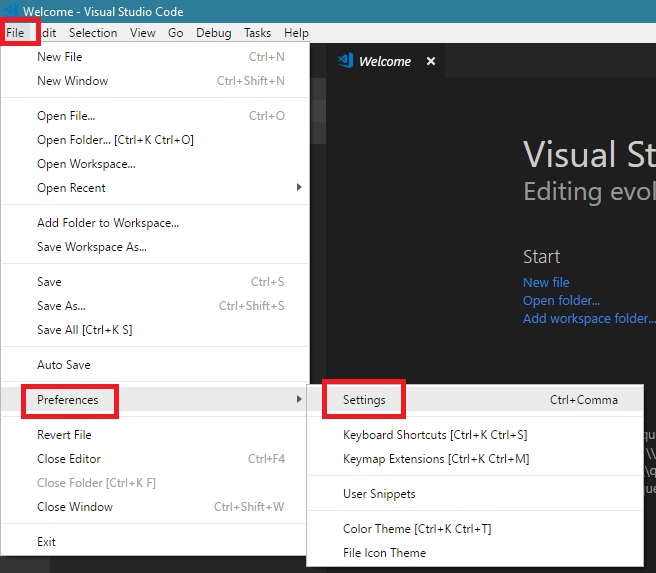Viewport: 656px width, 573px height.
Task: Click the VS Code icon on Welcome tab
Action: pos(345,61)
